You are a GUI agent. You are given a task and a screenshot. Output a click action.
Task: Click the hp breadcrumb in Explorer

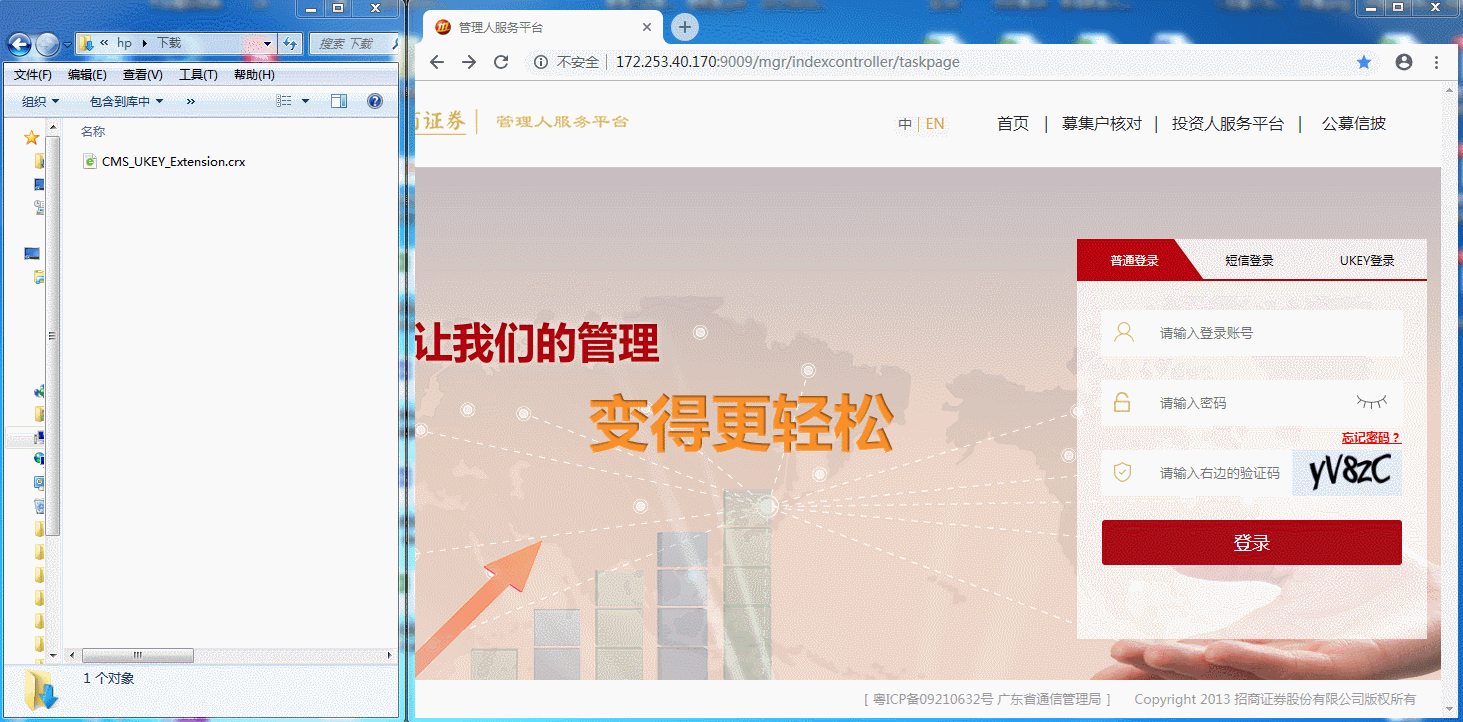point(125,44)
